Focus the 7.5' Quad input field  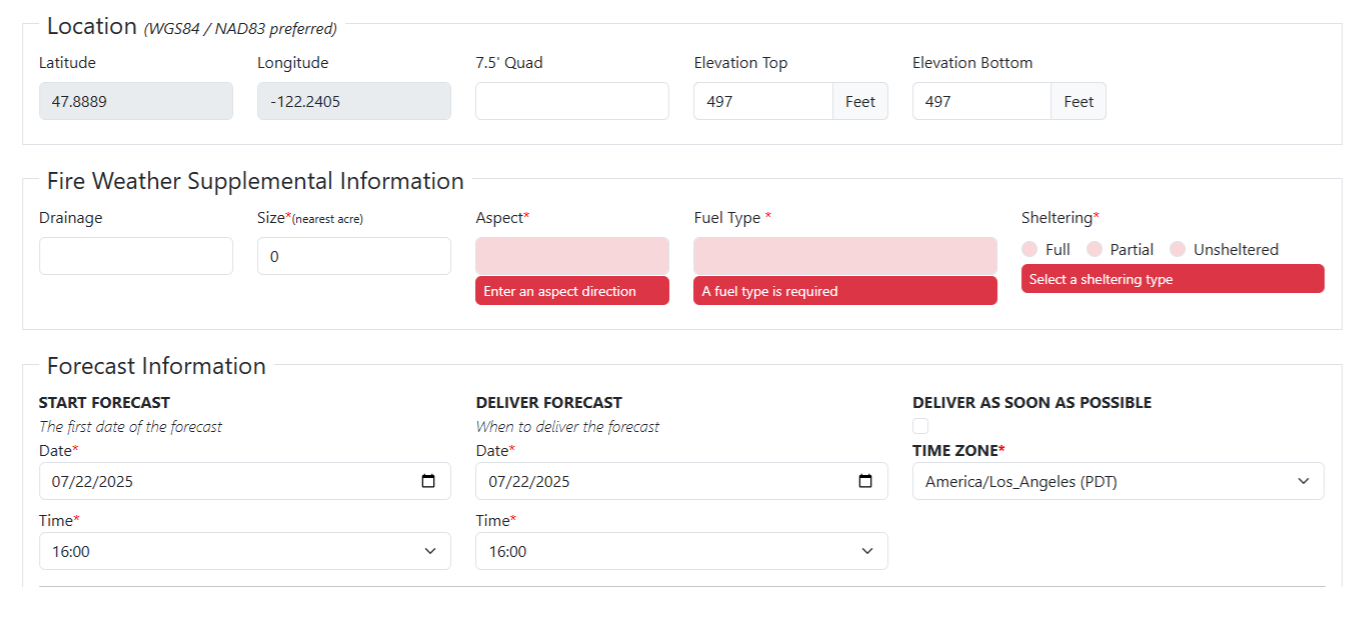pos(572,101)
